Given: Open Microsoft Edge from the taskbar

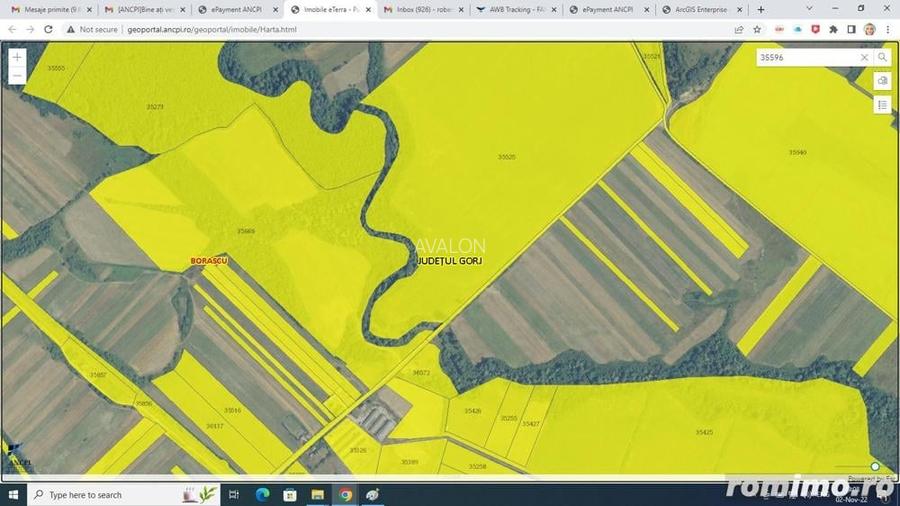Looking at the screenshot, I should [x=262, y=495].
